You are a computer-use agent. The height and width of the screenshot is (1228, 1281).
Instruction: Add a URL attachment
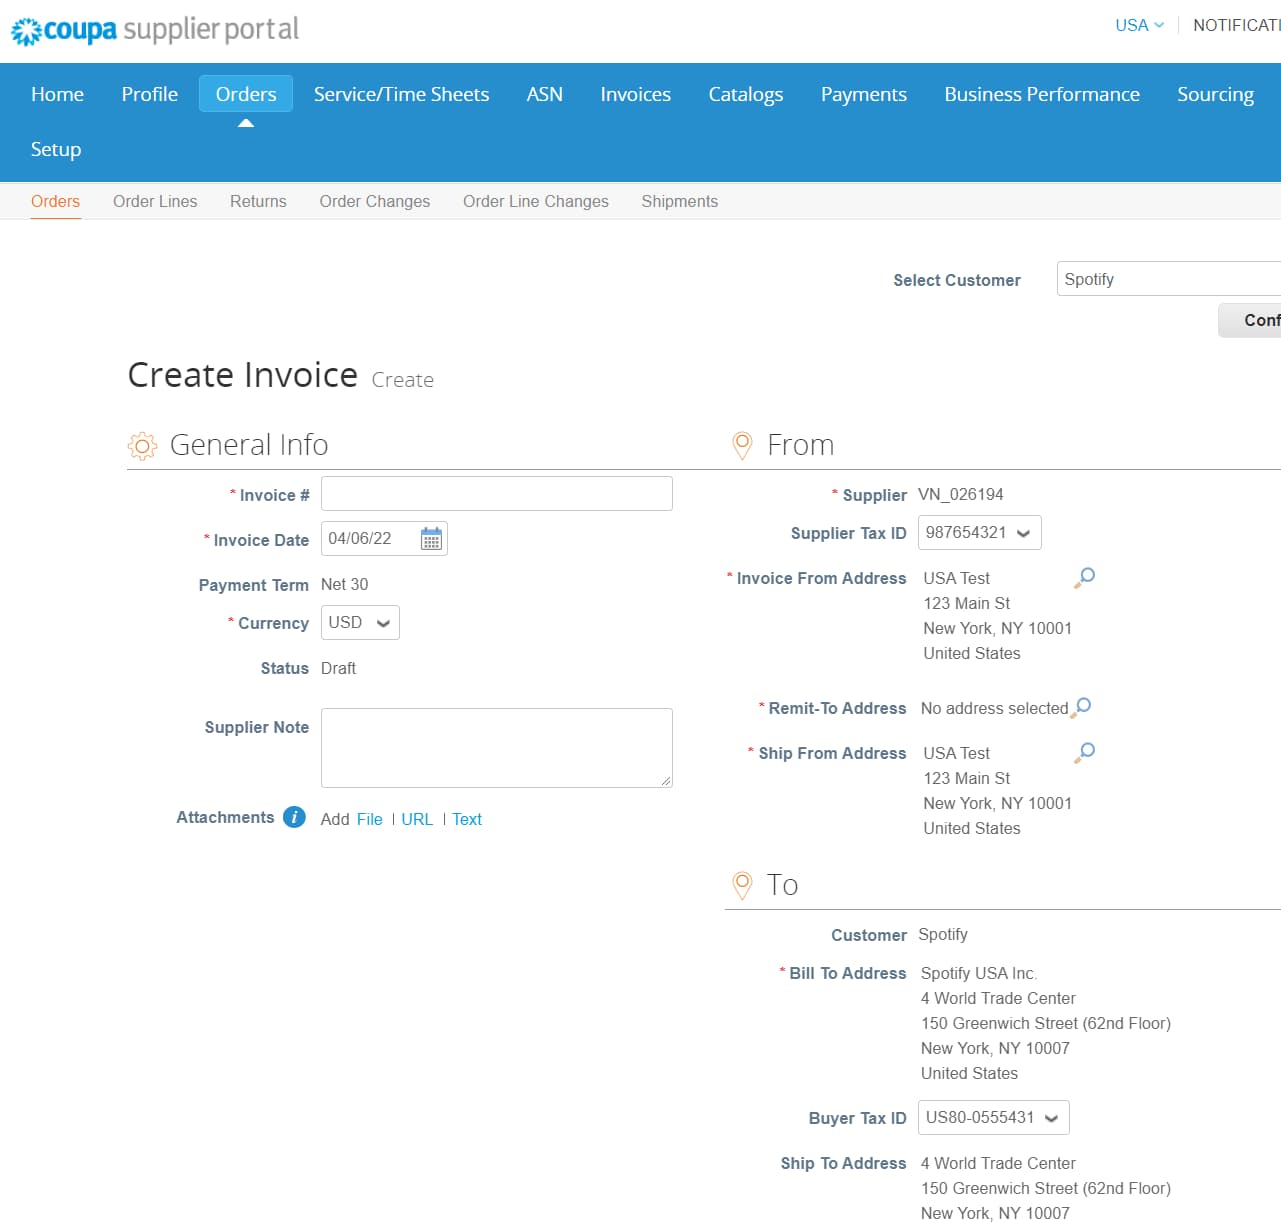pos(417,819)
